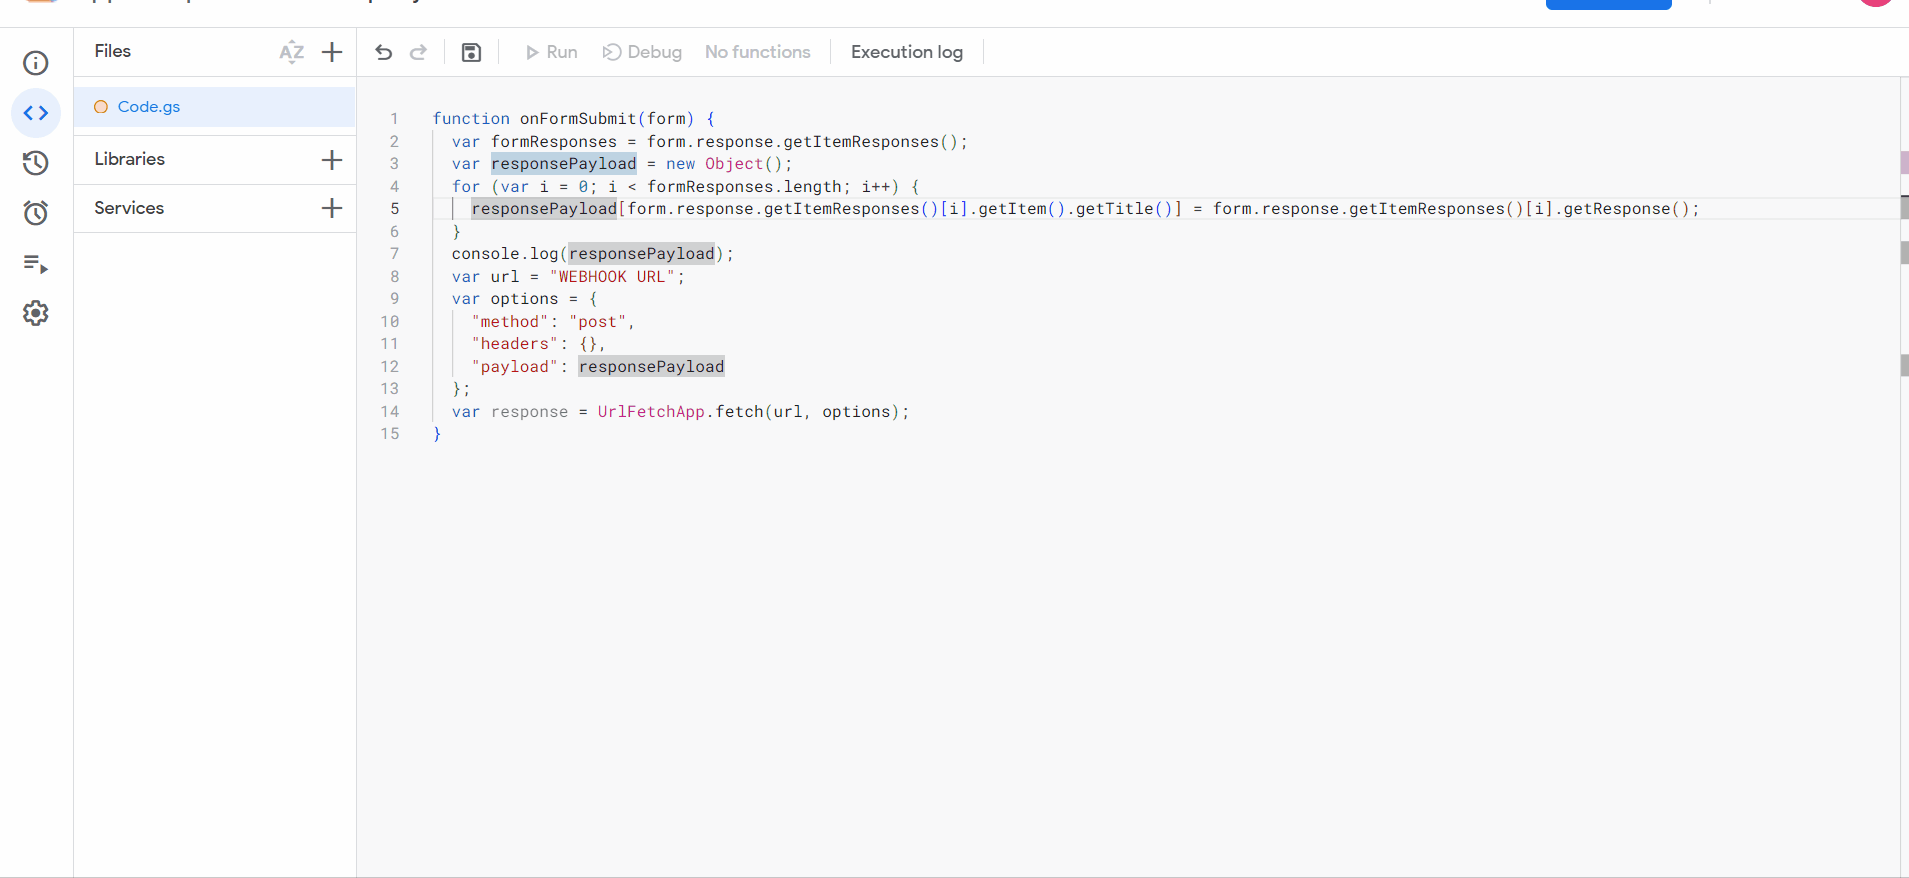Save project with the floppy disk icon

tap(471, 52)
